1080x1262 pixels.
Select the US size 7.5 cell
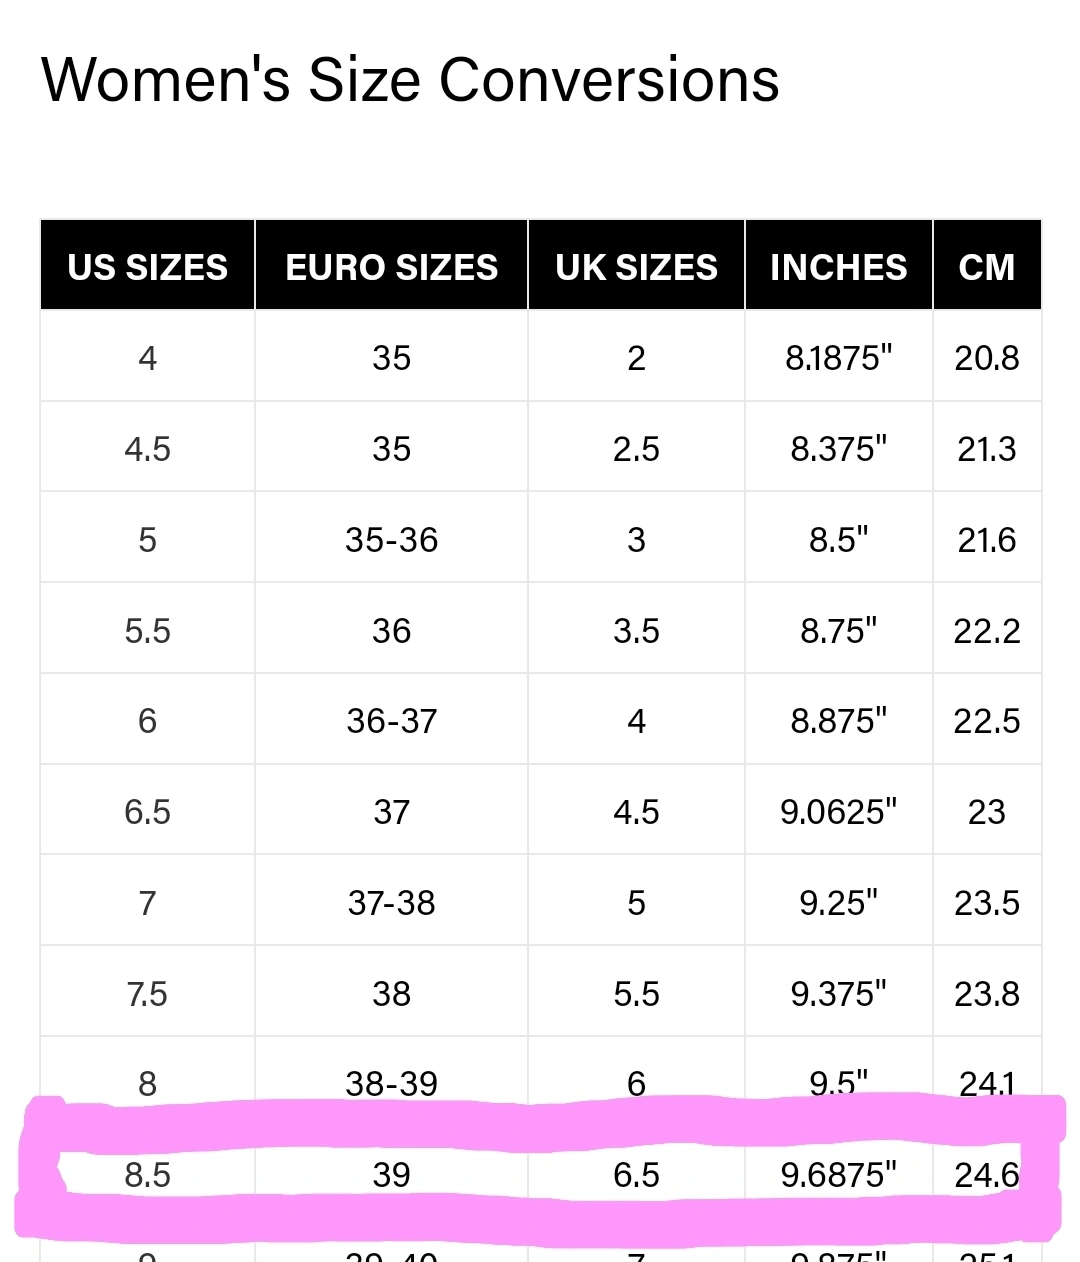pos(148,993)
